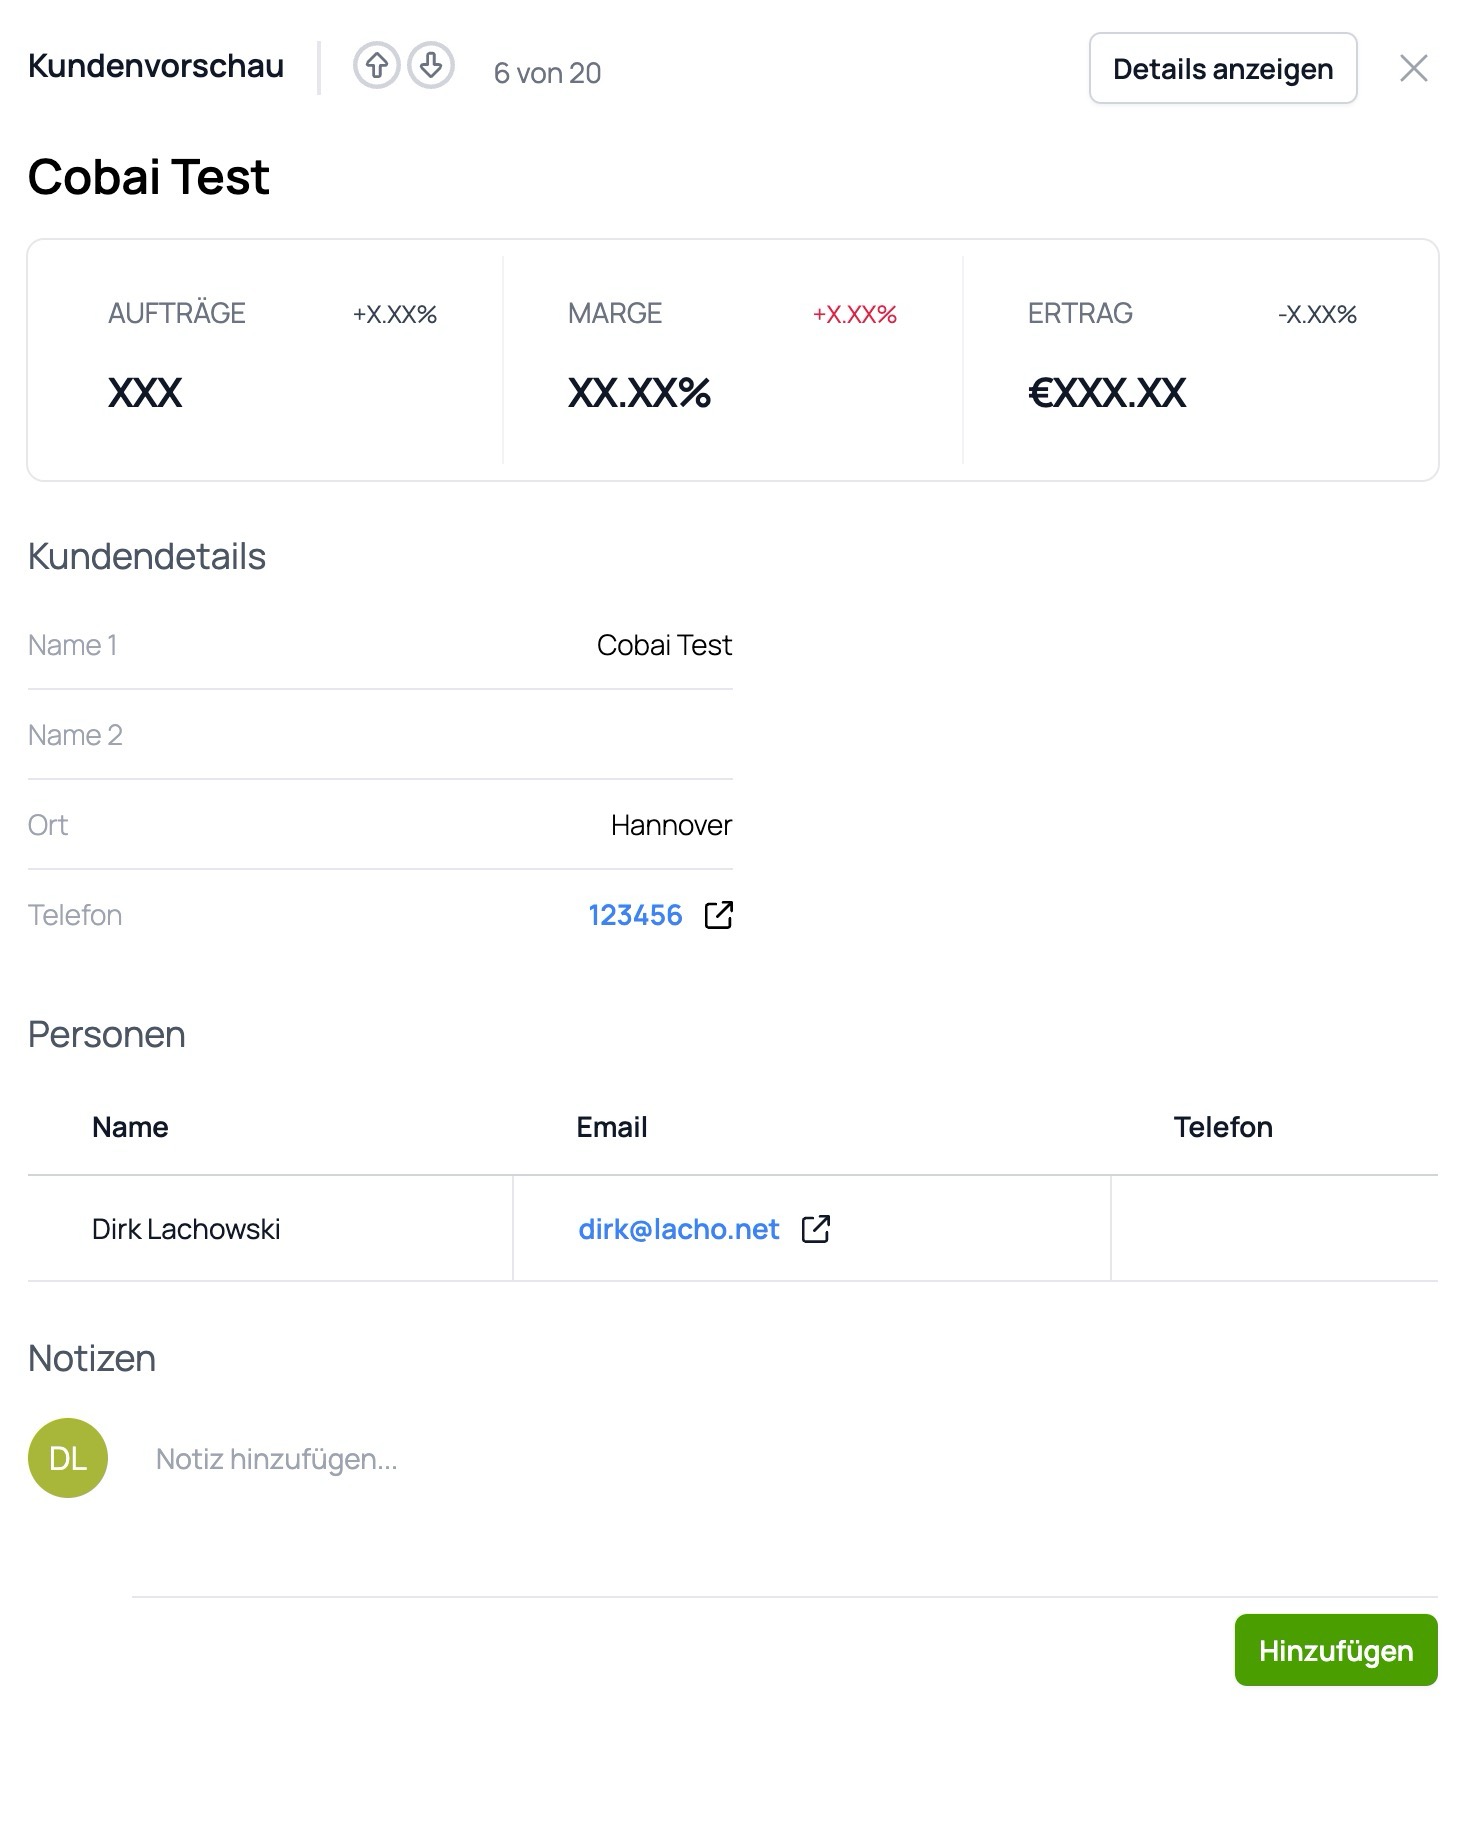The image size is (1480, 1848).
Task: Select the Marge statistics card
Action: [732, 358]
